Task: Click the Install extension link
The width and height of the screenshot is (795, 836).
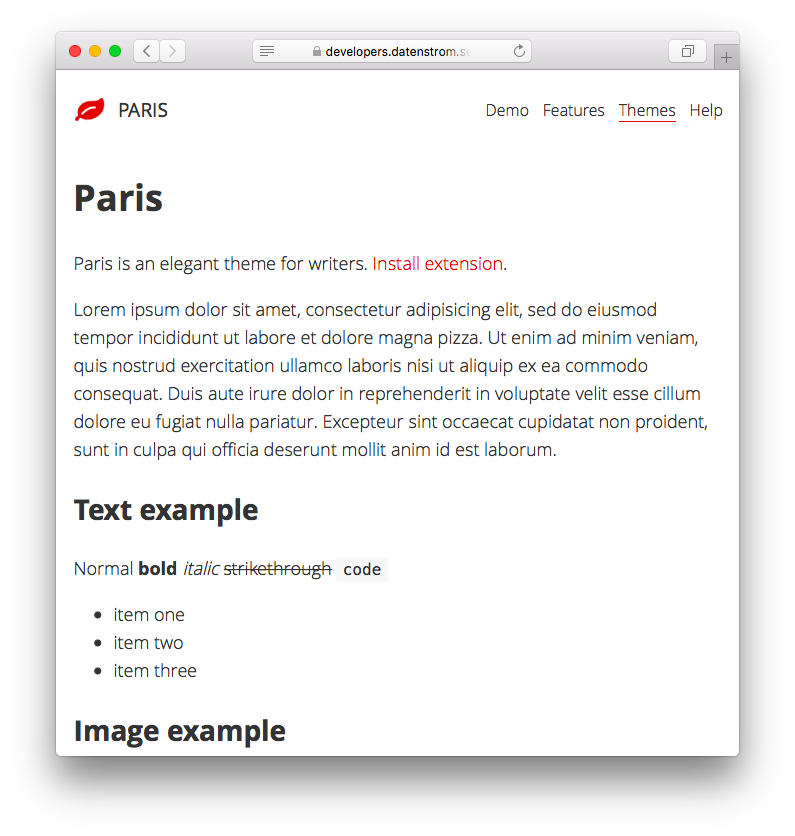Action: click(437, 264)
